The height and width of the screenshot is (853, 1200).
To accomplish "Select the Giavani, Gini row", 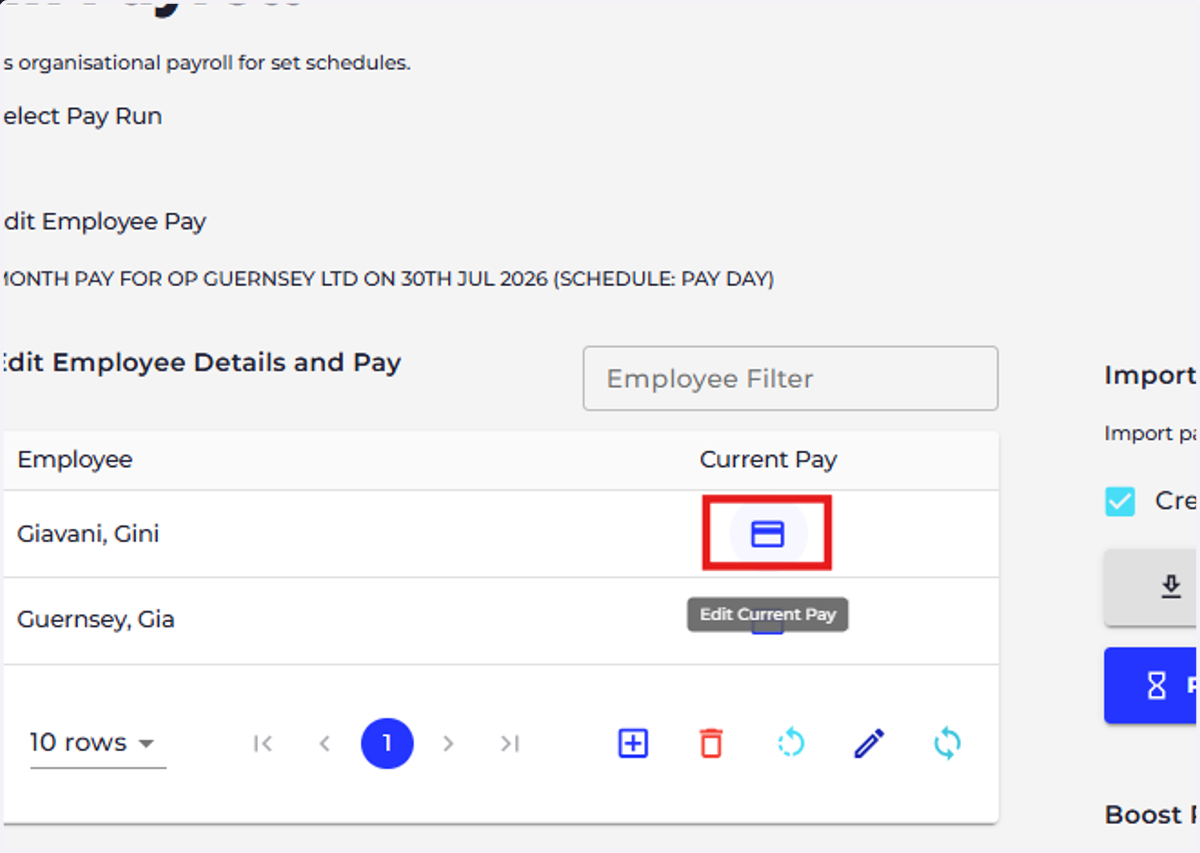I will [x=500, y=534].
